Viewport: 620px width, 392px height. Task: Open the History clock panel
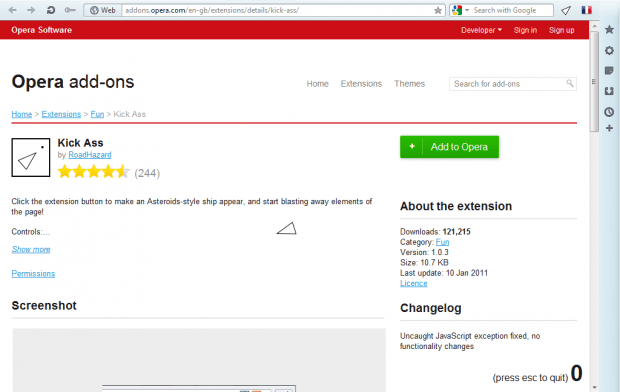(609, 112)
